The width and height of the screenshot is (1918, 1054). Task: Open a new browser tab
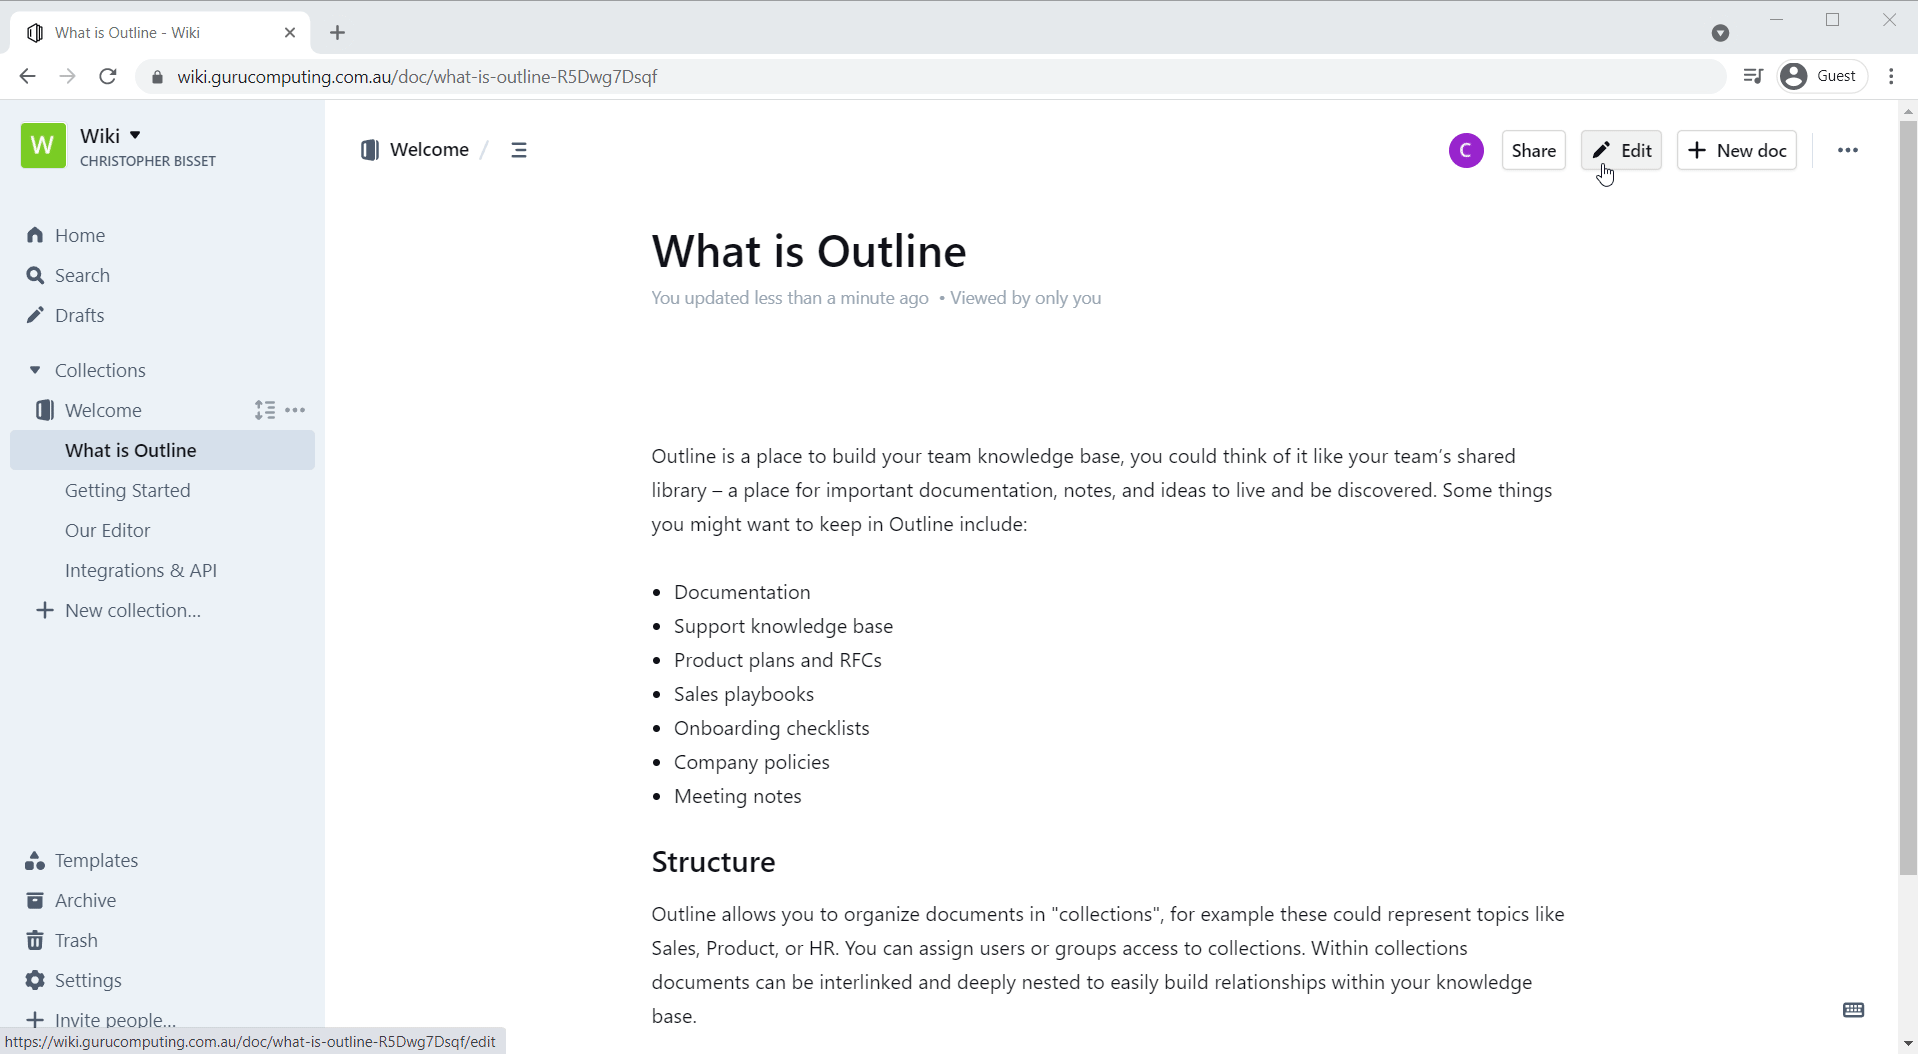pyautogui.click(x=338, y=33)
